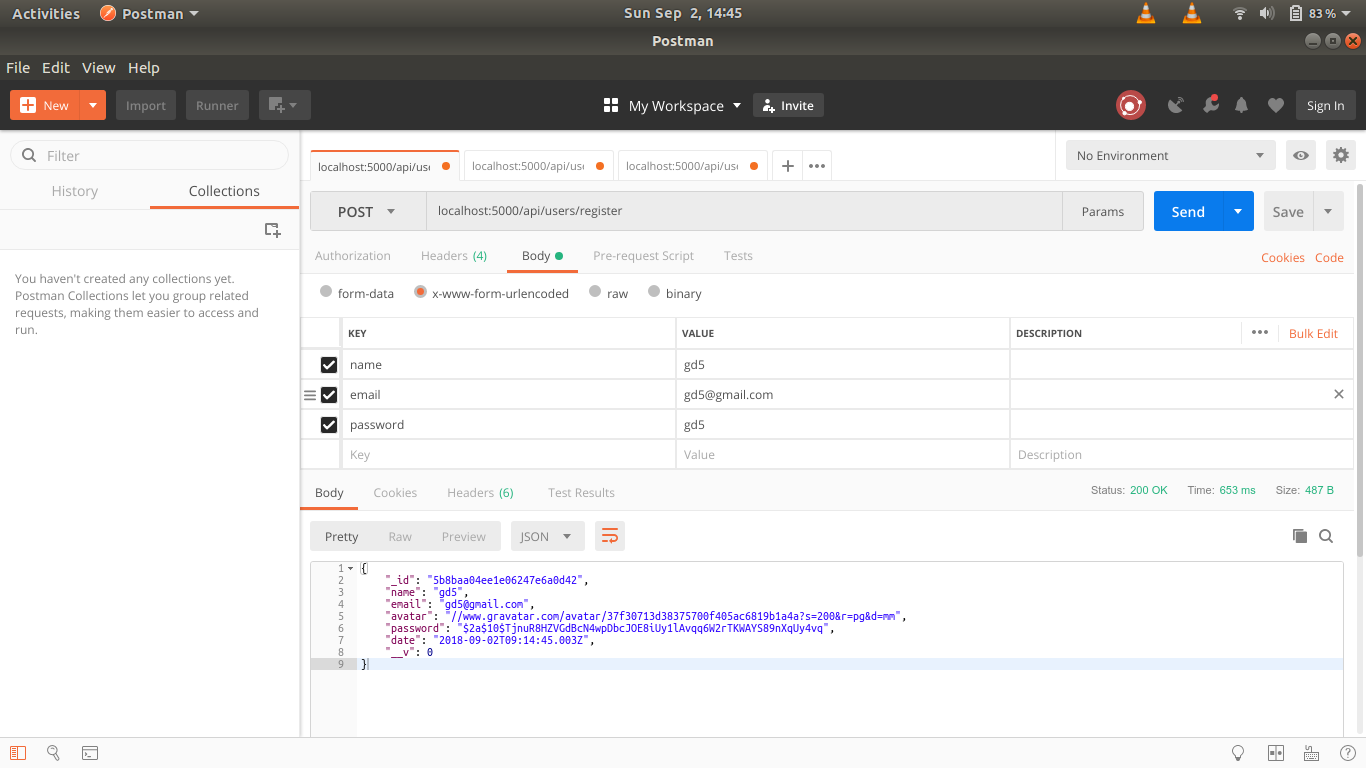
Task: Uncheck the email parameter checkbox
Action: (x=329, y=395)
